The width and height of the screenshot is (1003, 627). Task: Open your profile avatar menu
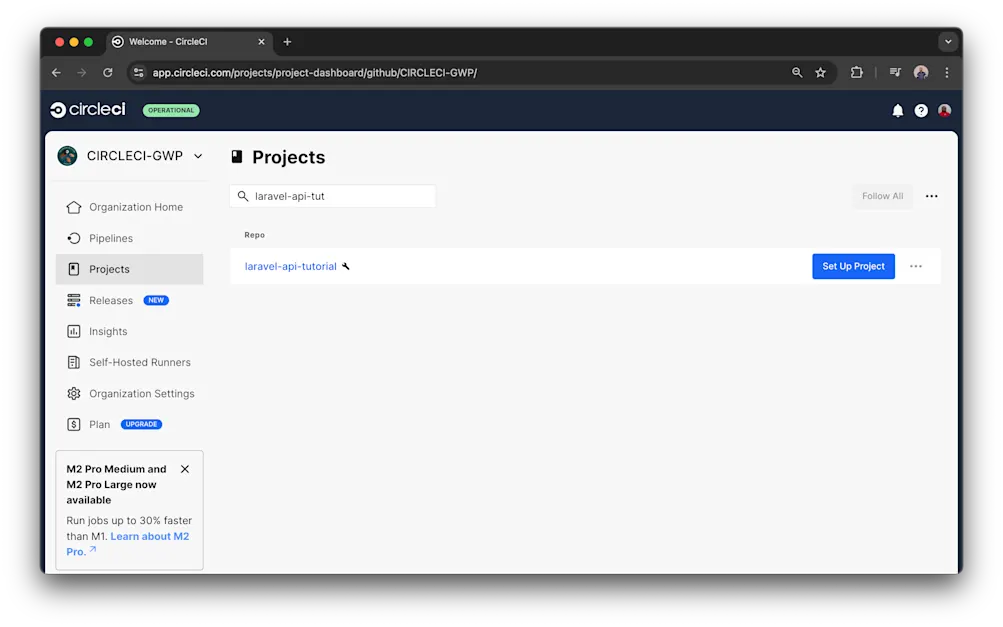(944, 110)
